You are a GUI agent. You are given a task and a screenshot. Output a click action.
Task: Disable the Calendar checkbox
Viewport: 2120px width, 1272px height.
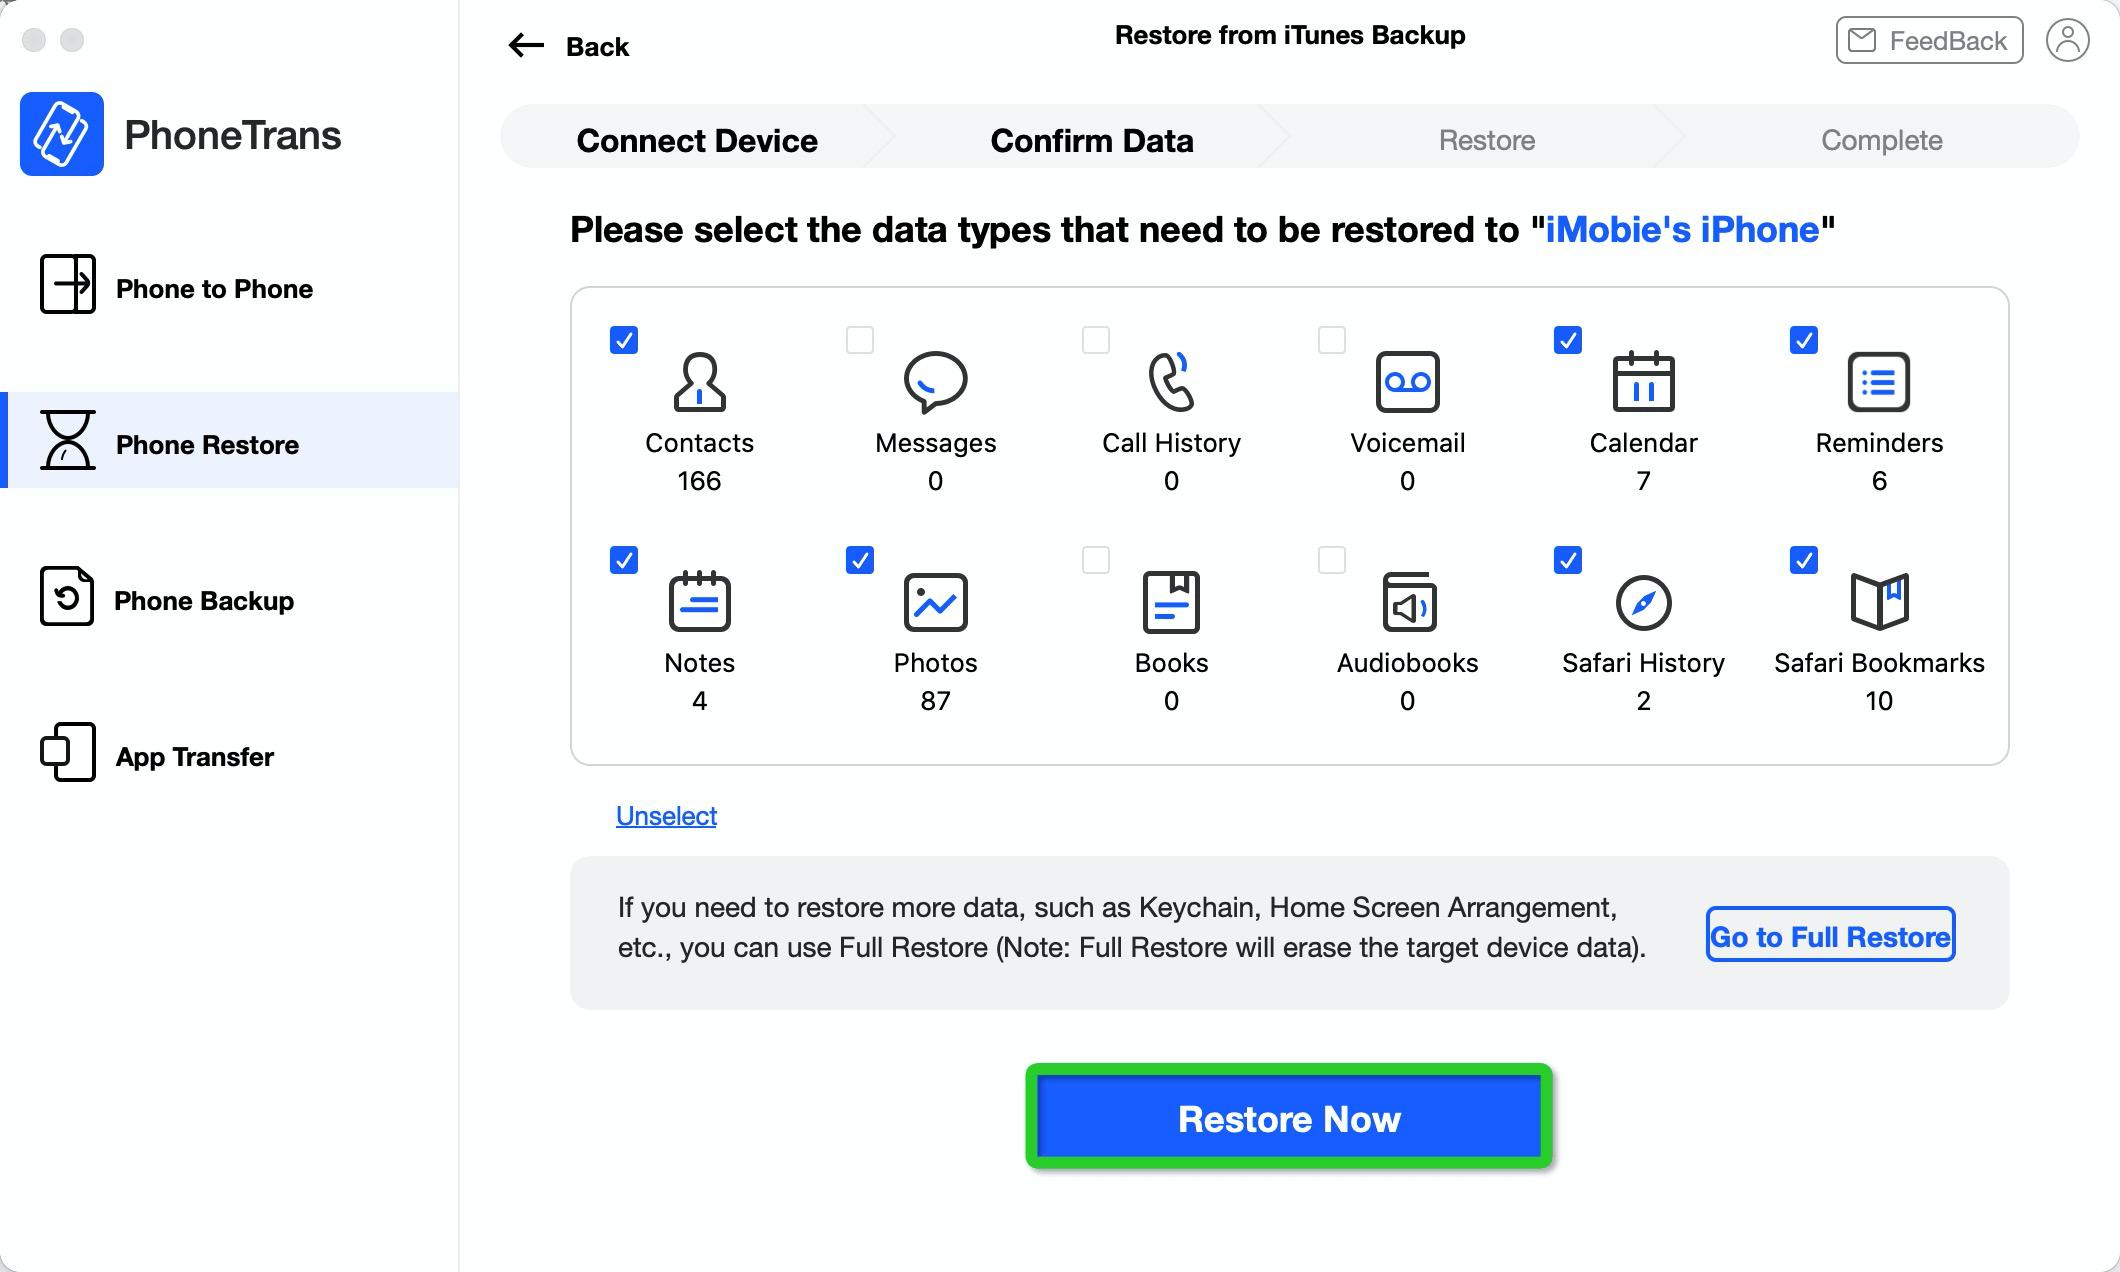1567,340
